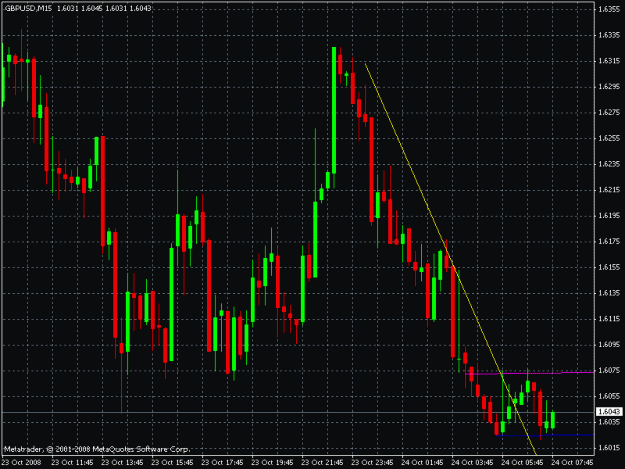Click the 23 Oct 13:45 time label
625x469 pixels.
pyautogui.click(x=122, y=462)
